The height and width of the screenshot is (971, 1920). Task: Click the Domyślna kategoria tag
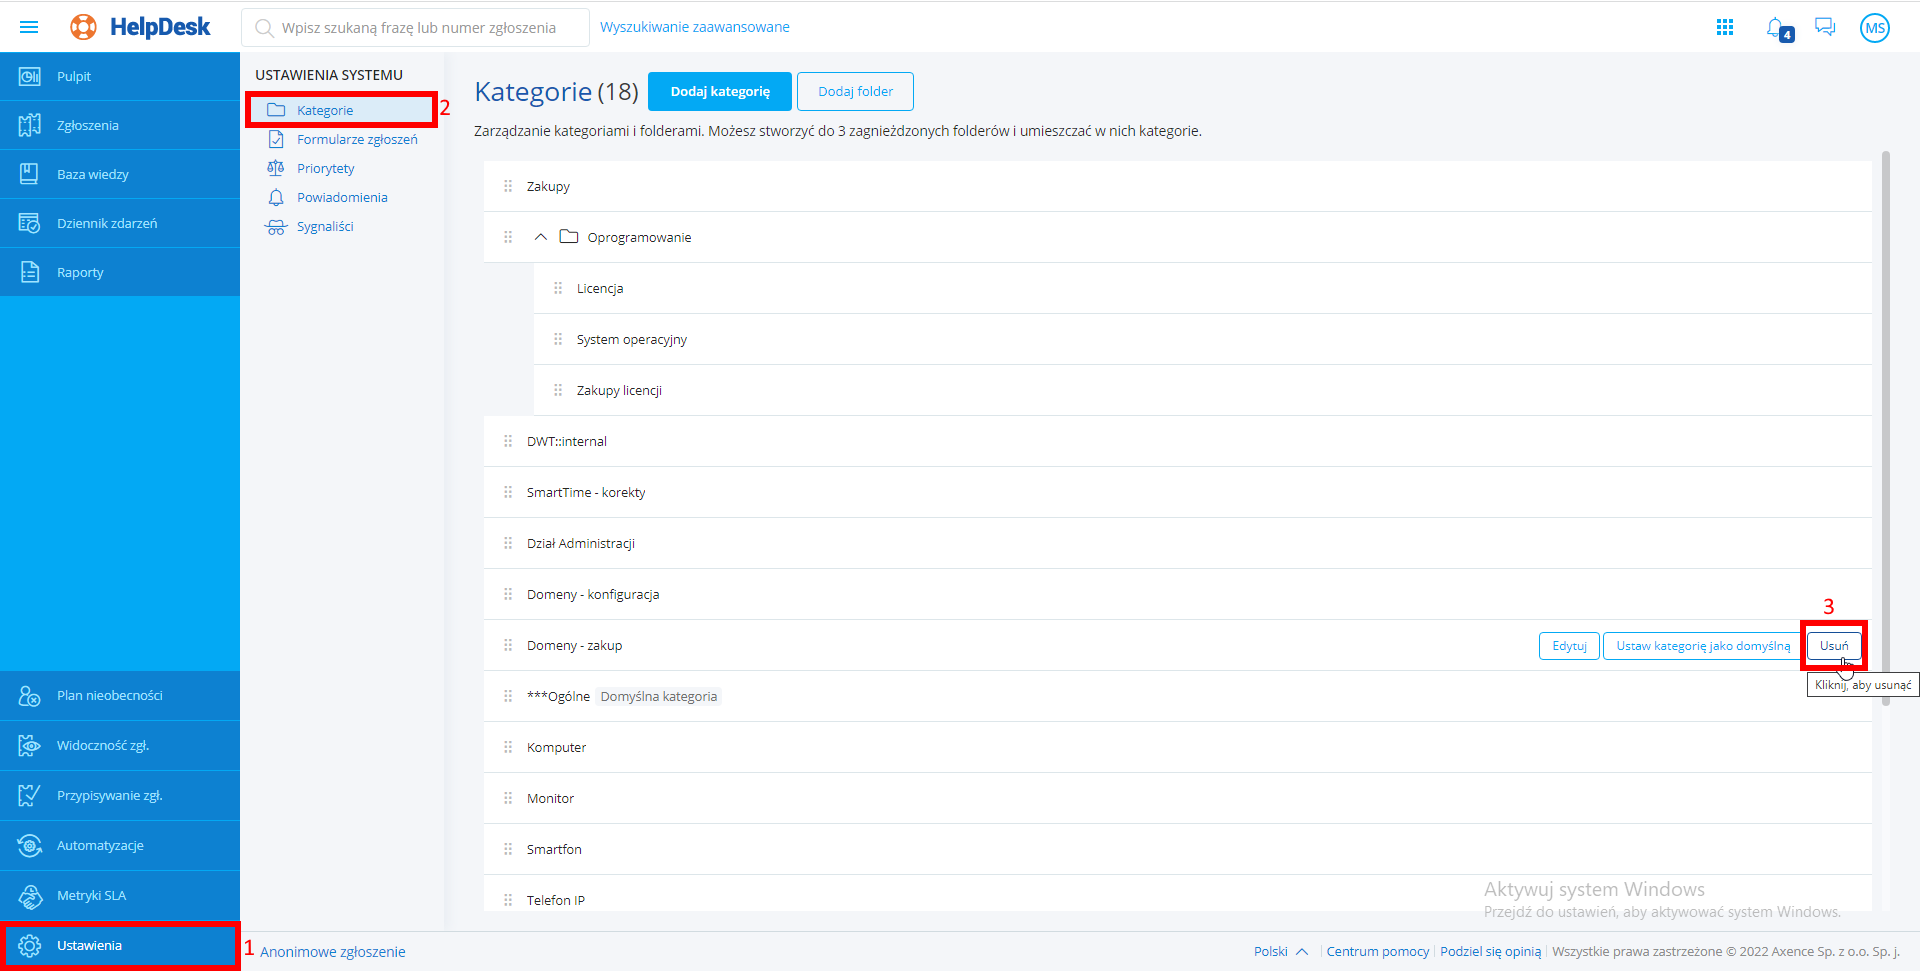coord(659,696)
